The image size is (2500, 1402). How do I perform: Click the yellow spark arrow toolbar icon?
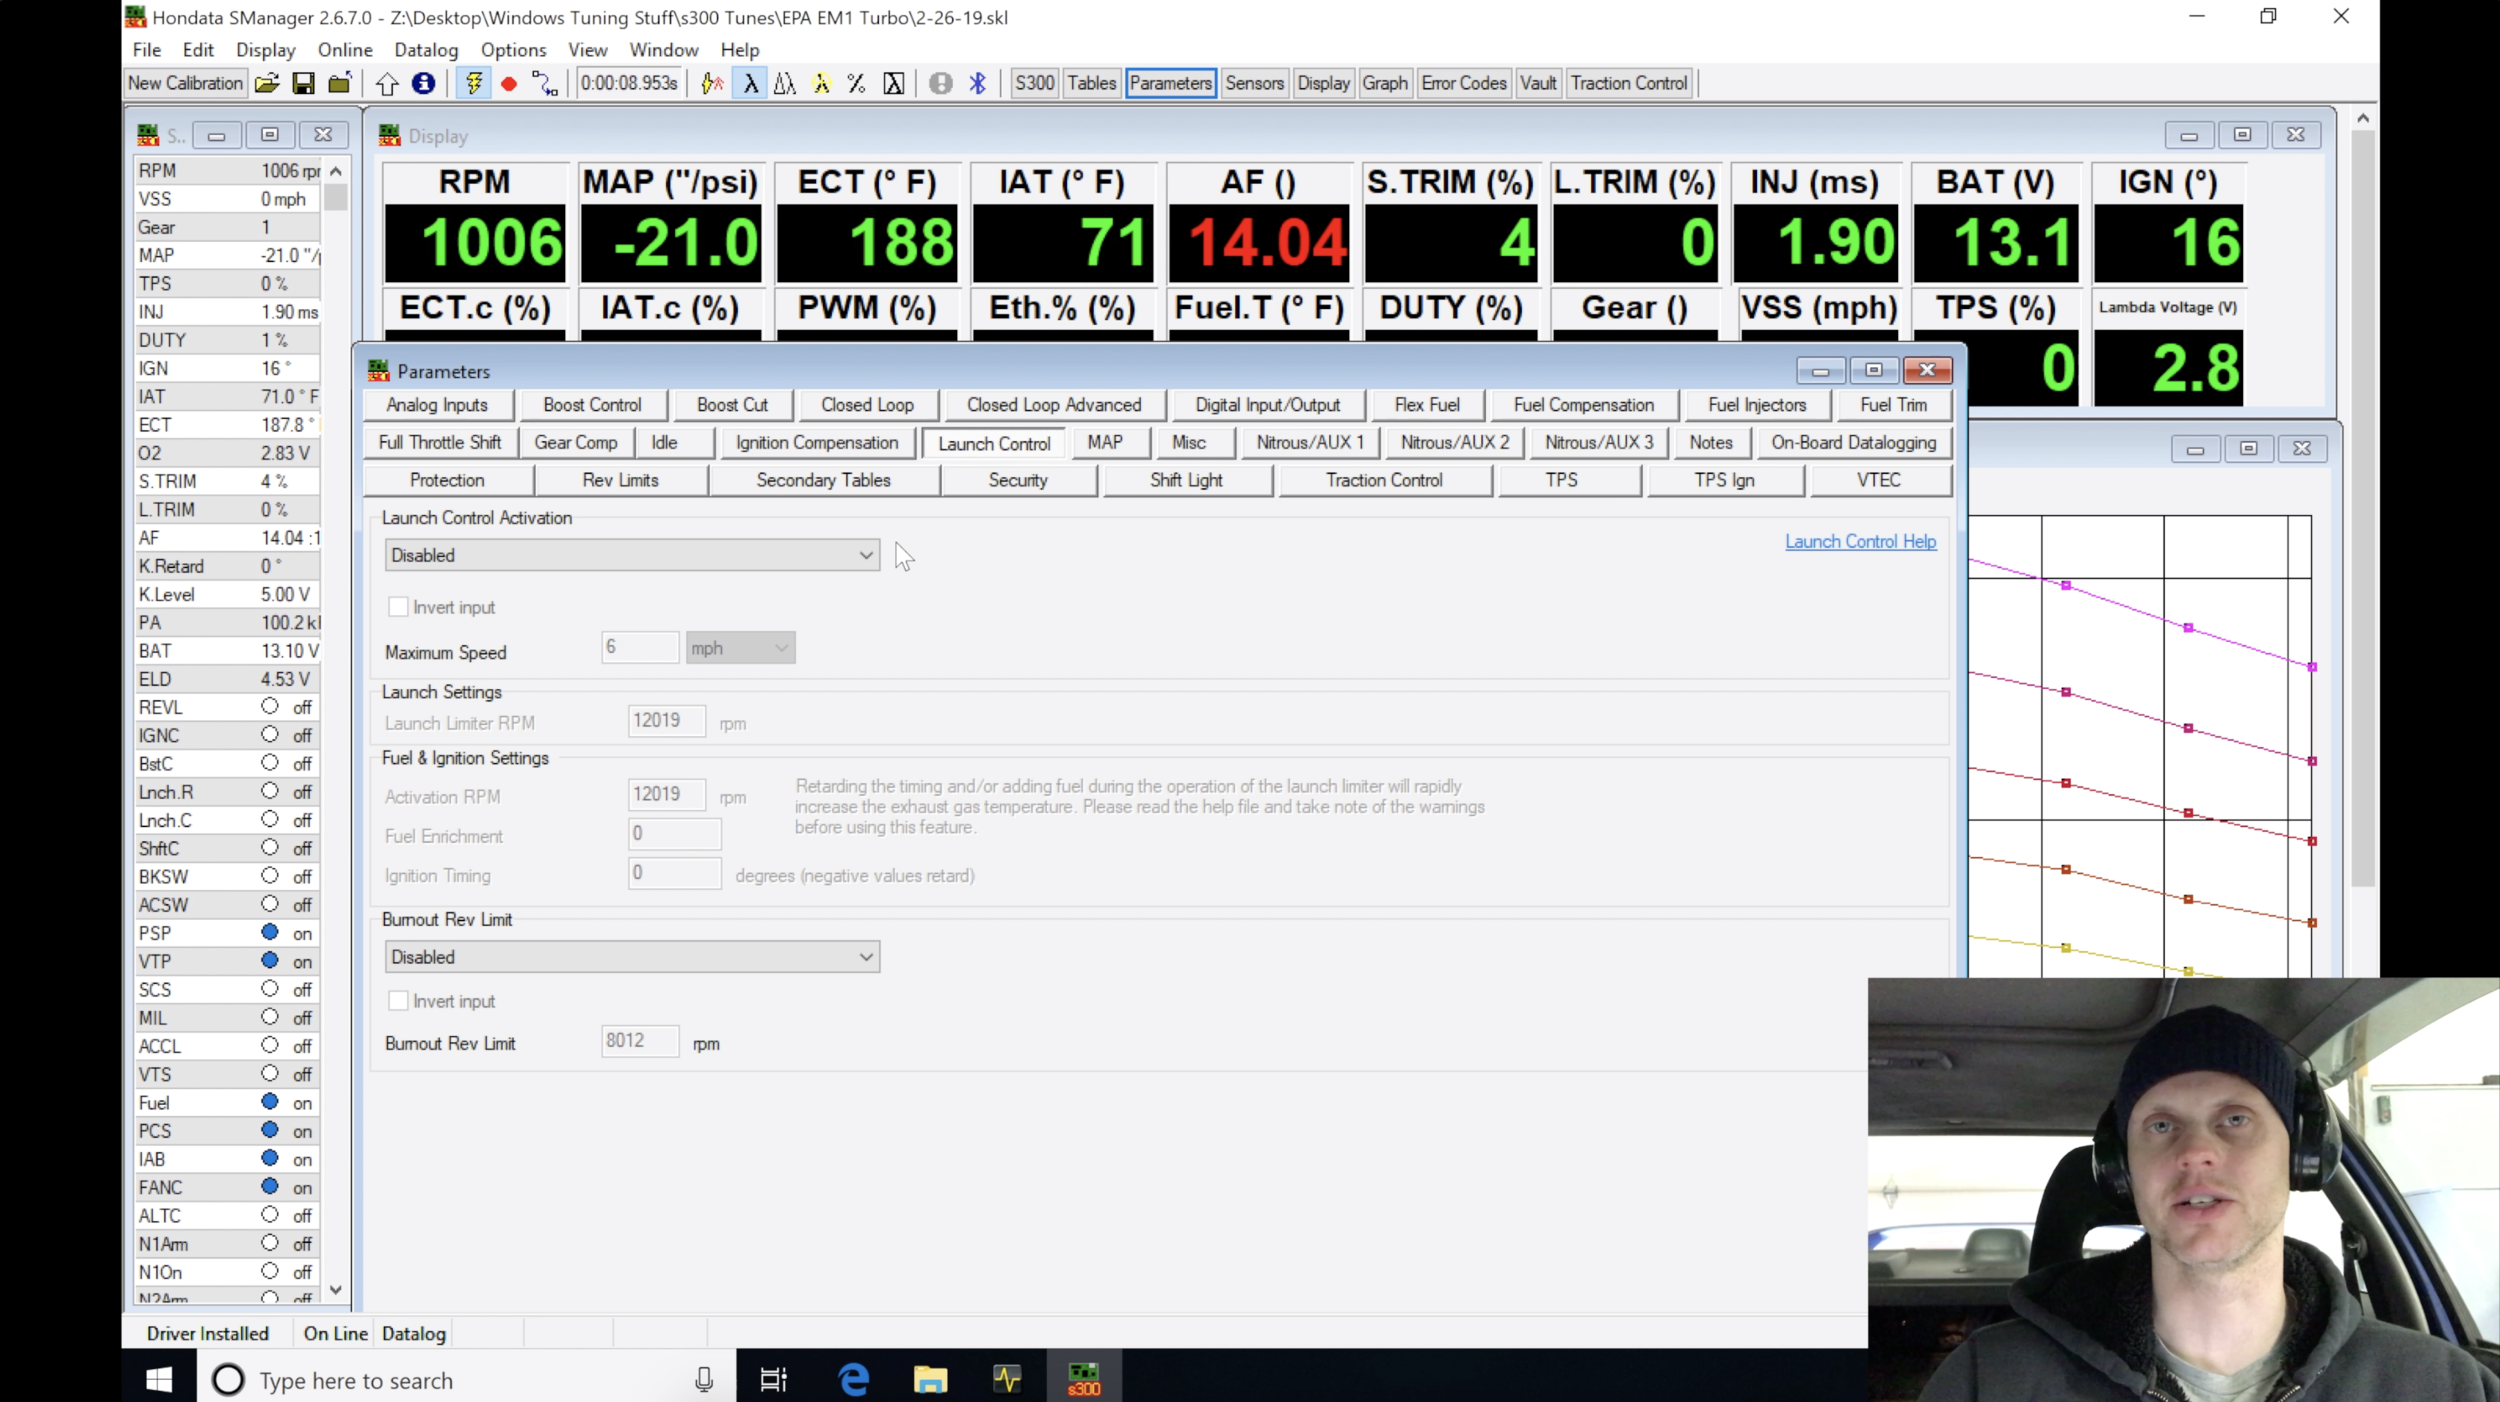(712, 84)
